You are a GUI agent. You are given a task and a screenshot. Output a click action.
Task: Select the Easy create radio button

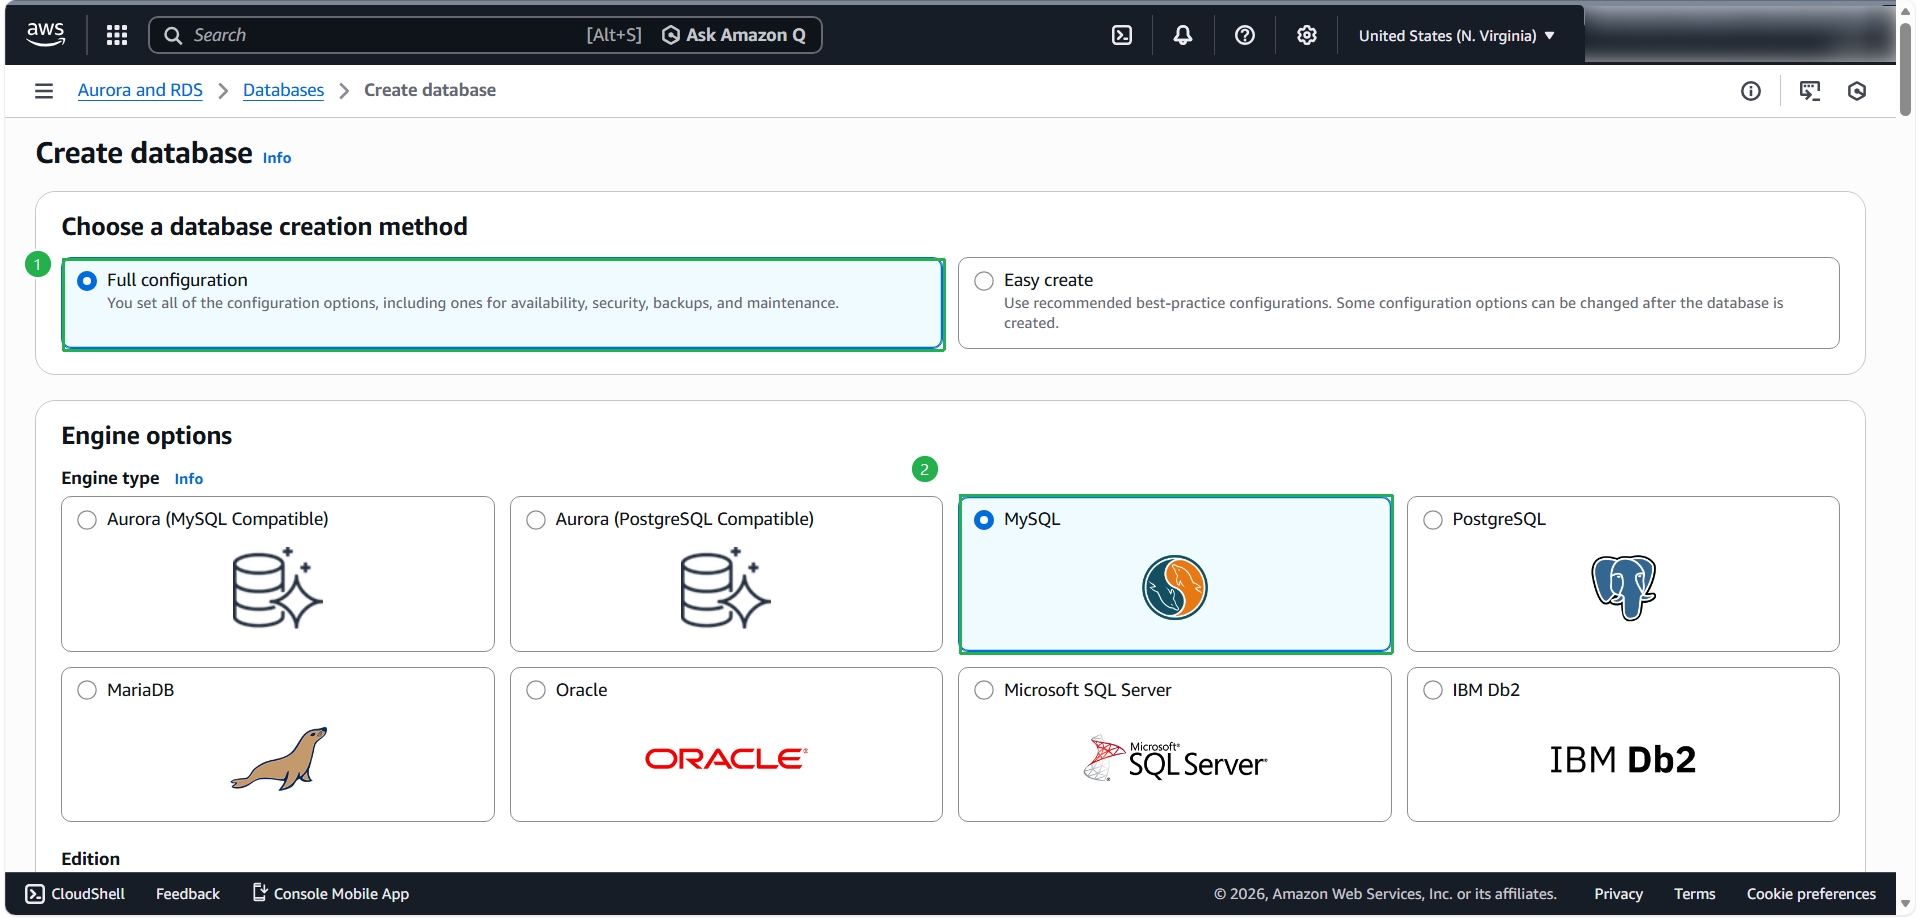[x=984, y=281]
